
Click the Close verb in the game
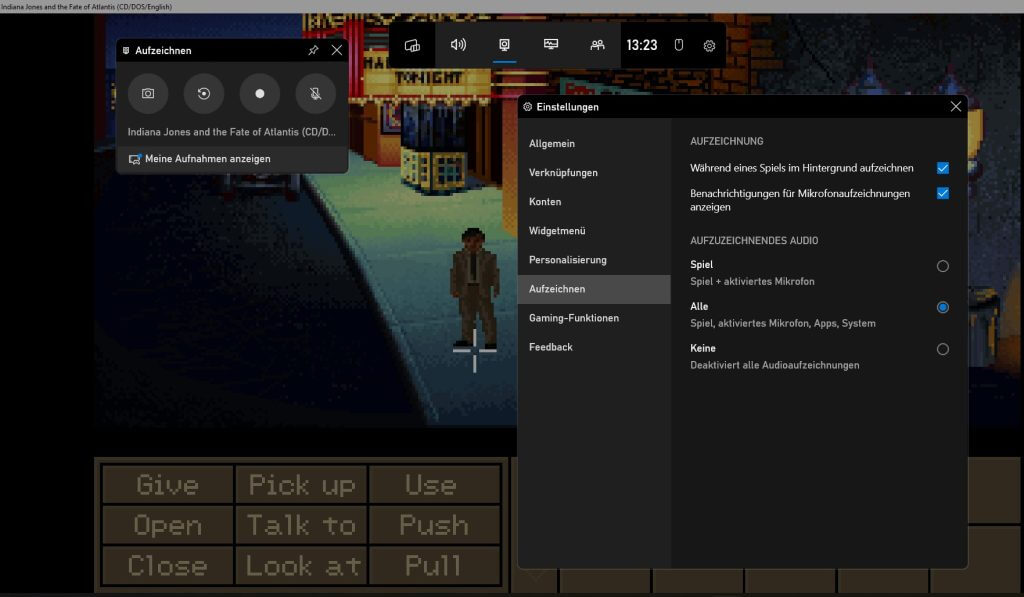coord(168,566)
